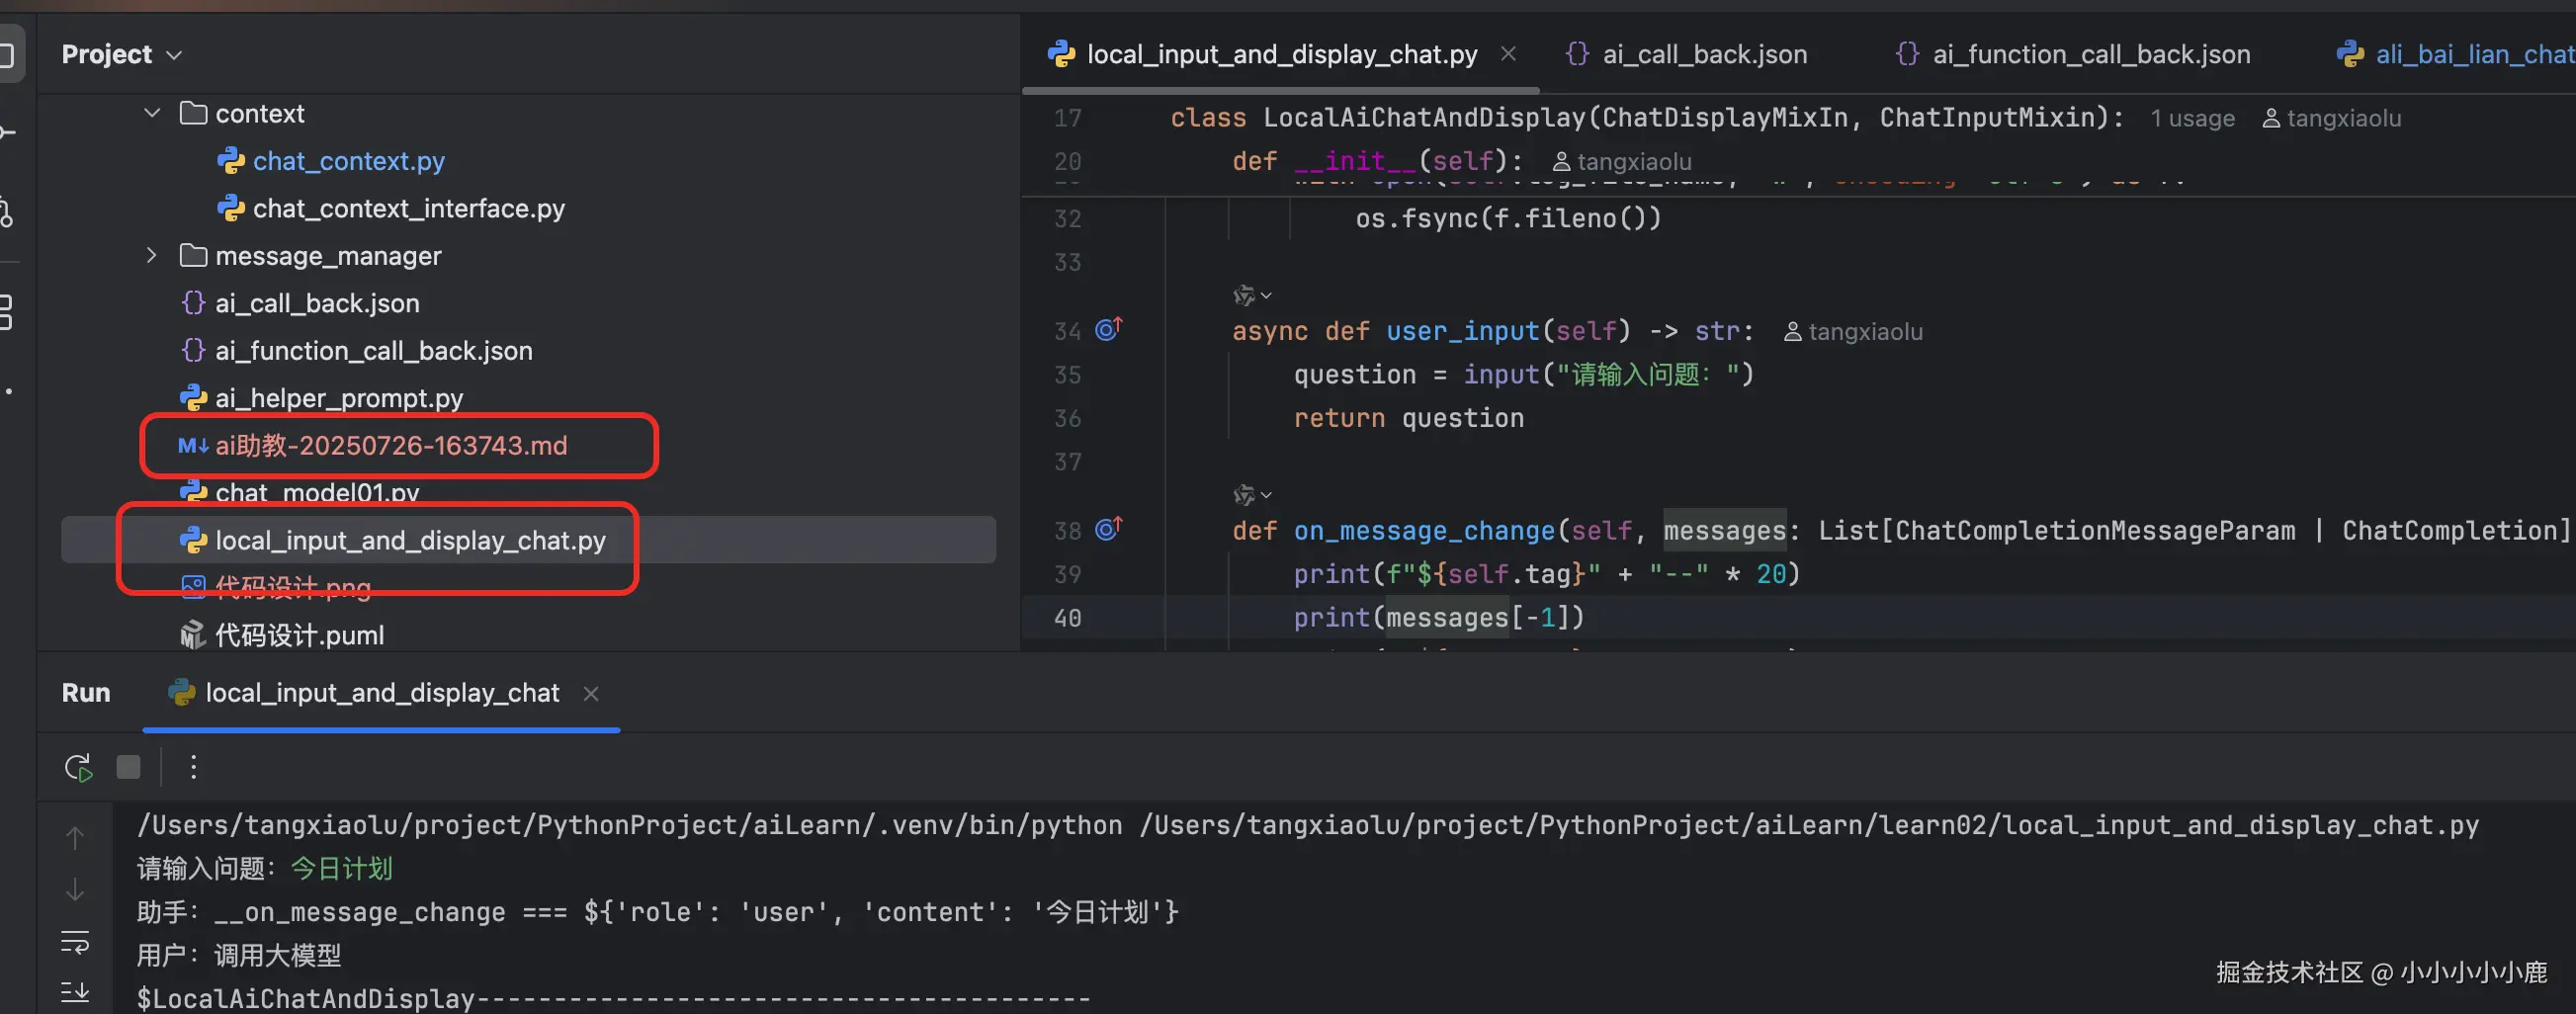Screen dimensions: 2576x1014
Task: Close the local_input_and_display_chat Run tab
Action: click(591, 693)
